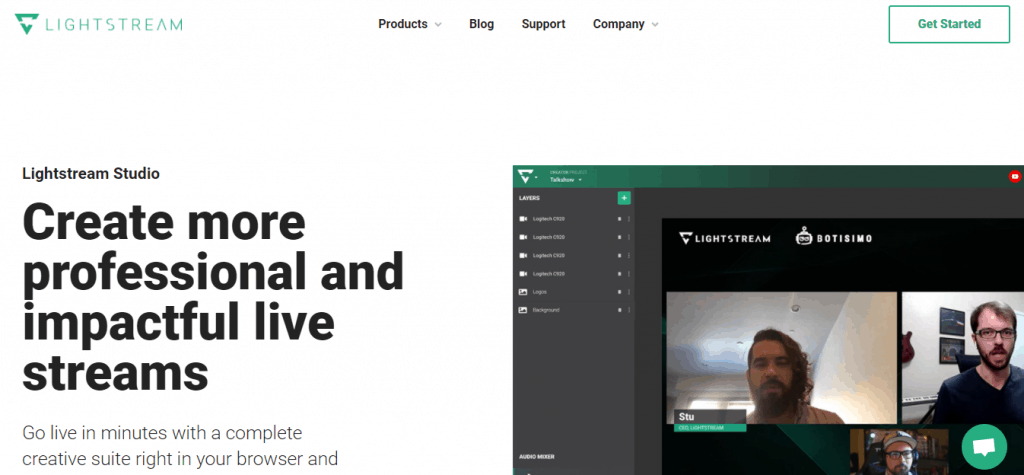Click the green add layer plus button
Screen dimensions: 1024x475
point(624,198)
